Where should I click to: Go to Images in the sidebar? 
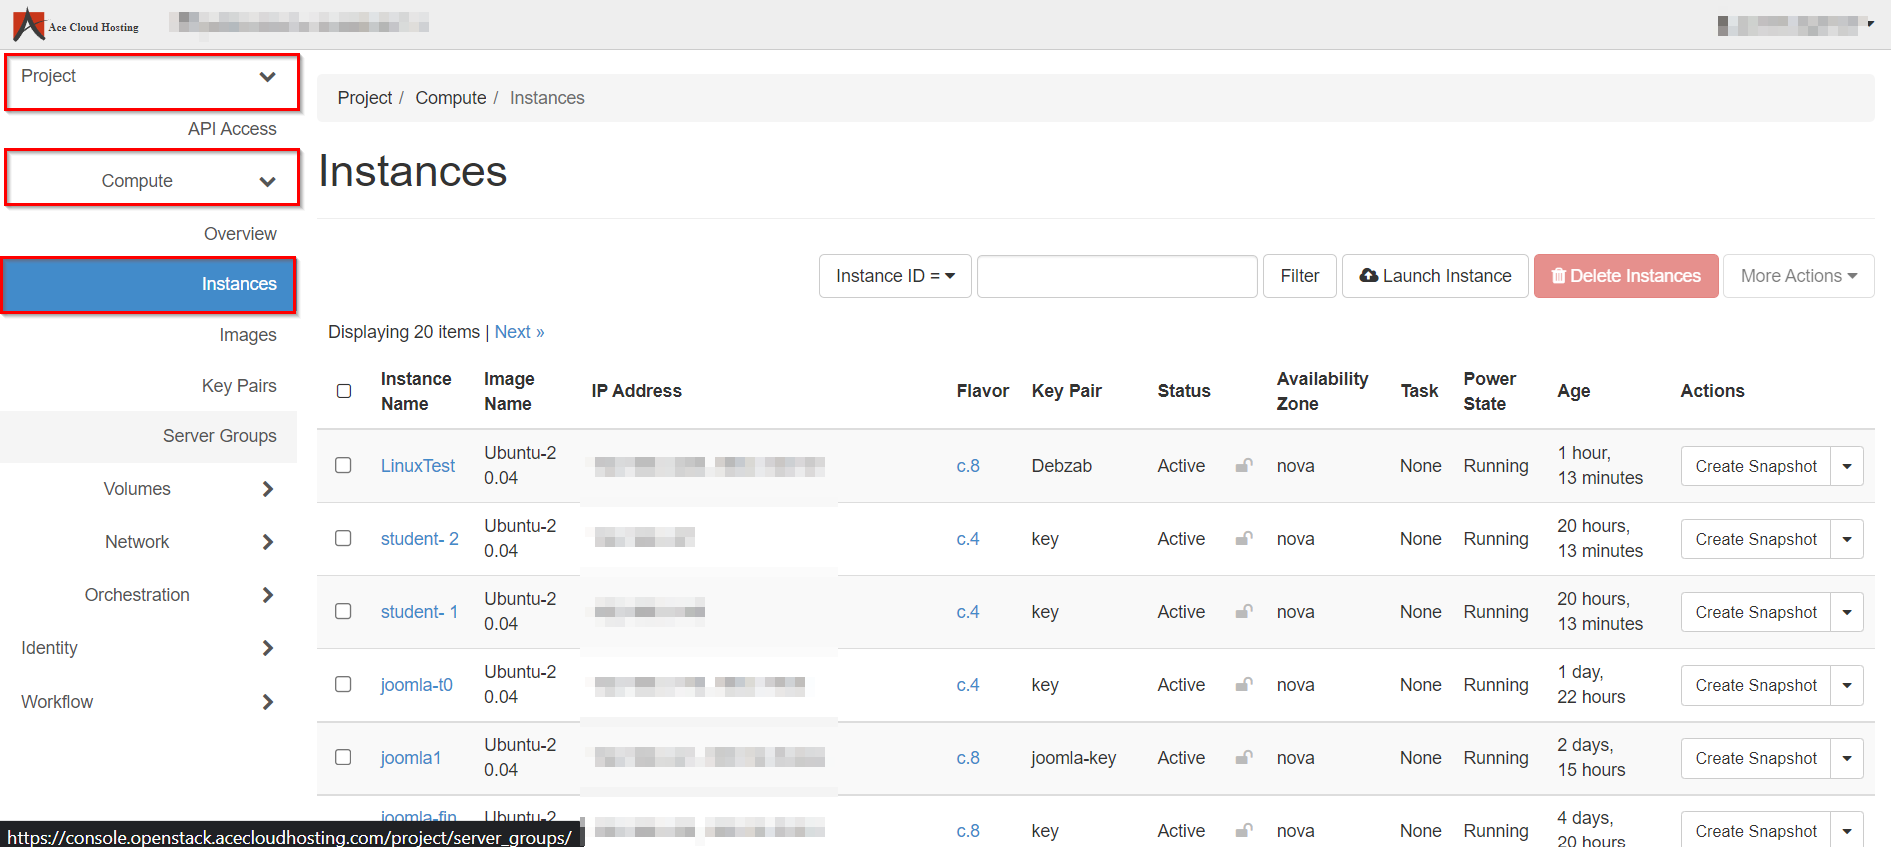coord(248,335)
